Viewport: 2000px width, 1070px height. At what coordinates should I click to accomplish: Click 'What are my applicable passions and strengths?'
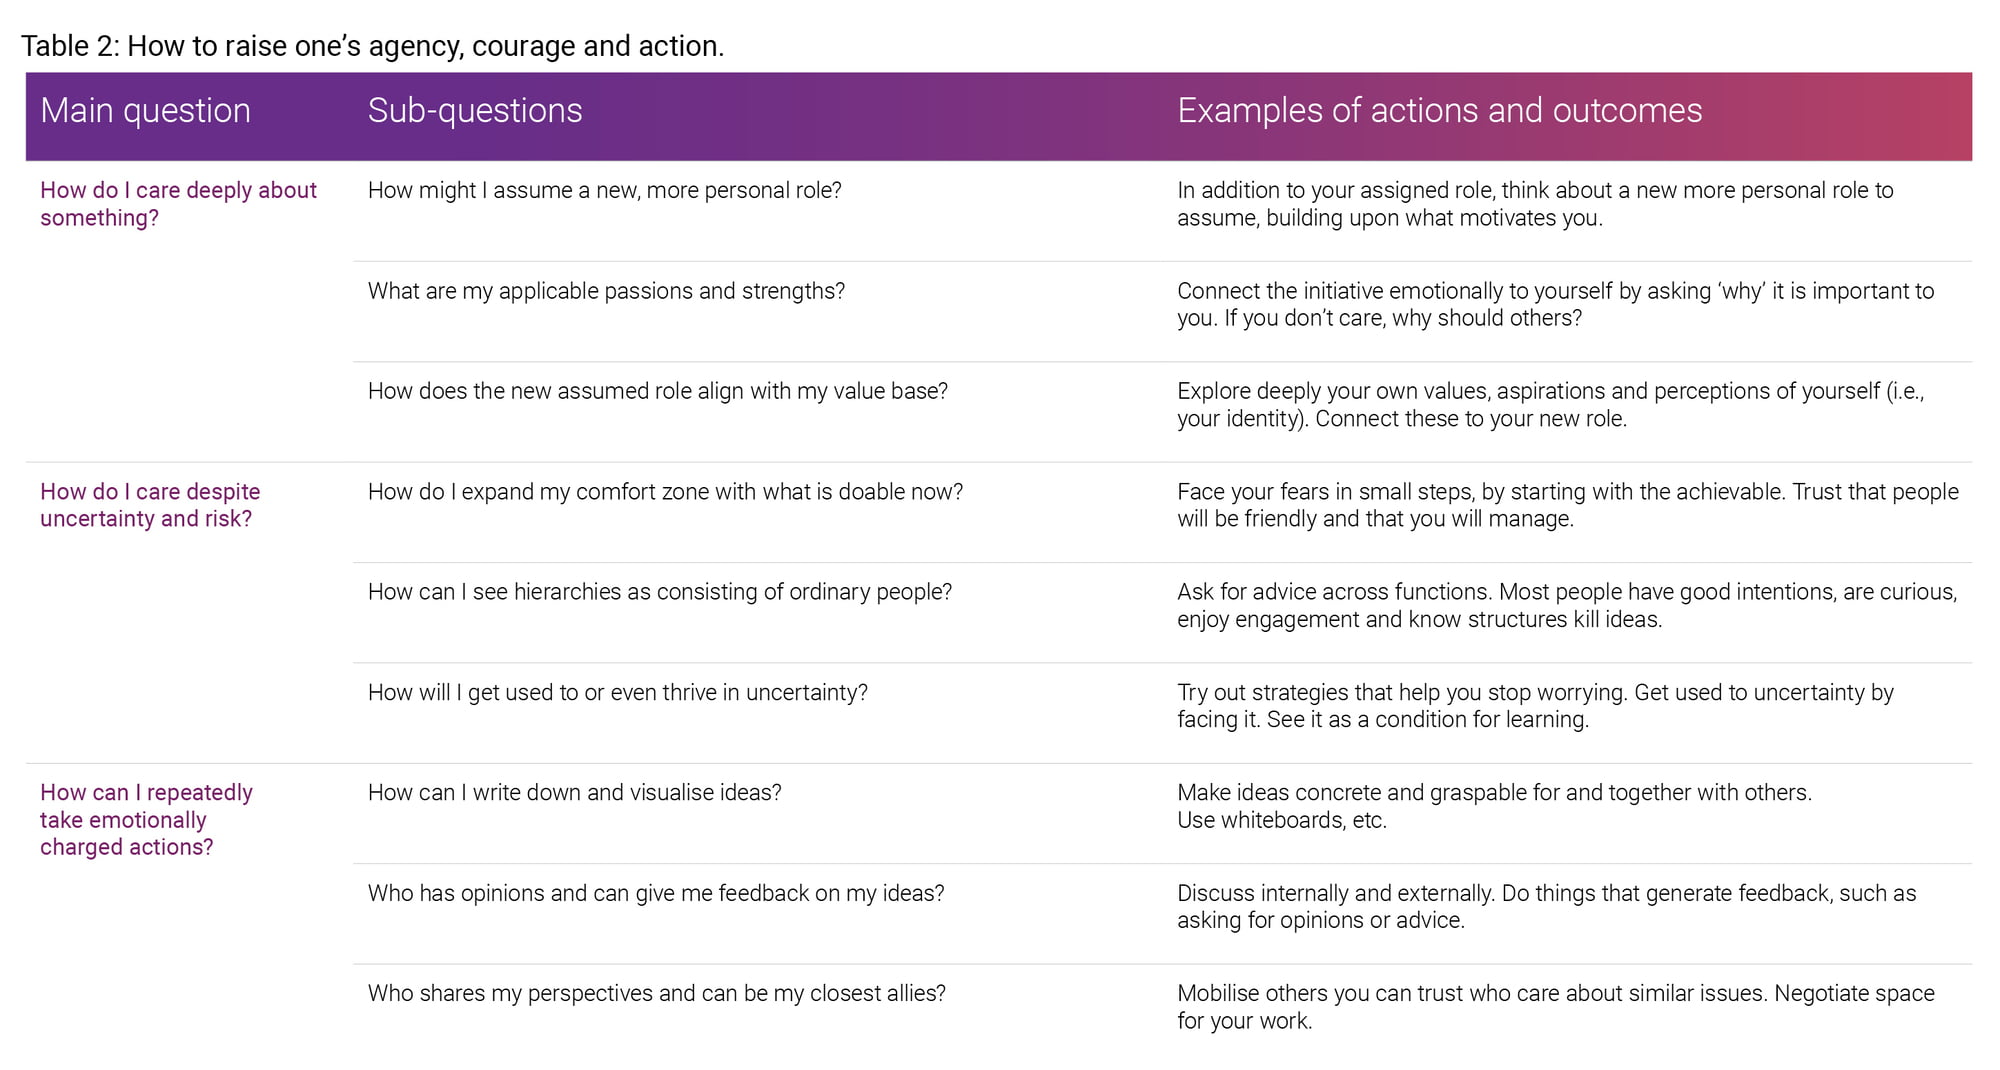[606, 291]
